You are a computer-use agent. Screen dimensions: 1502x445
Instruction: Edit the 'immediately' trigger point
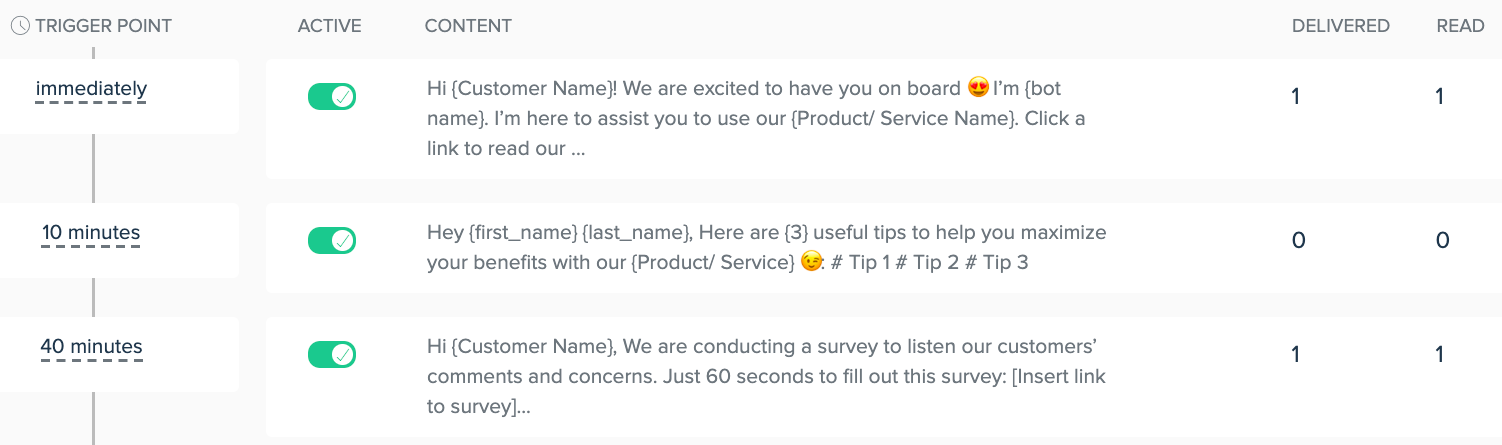91,89
